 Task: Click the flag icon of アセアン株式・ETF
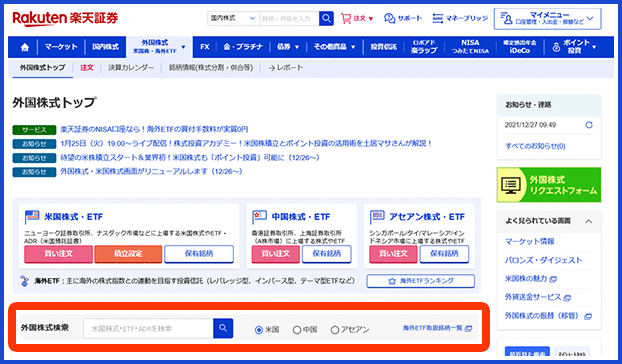click(x=377, y=217)
